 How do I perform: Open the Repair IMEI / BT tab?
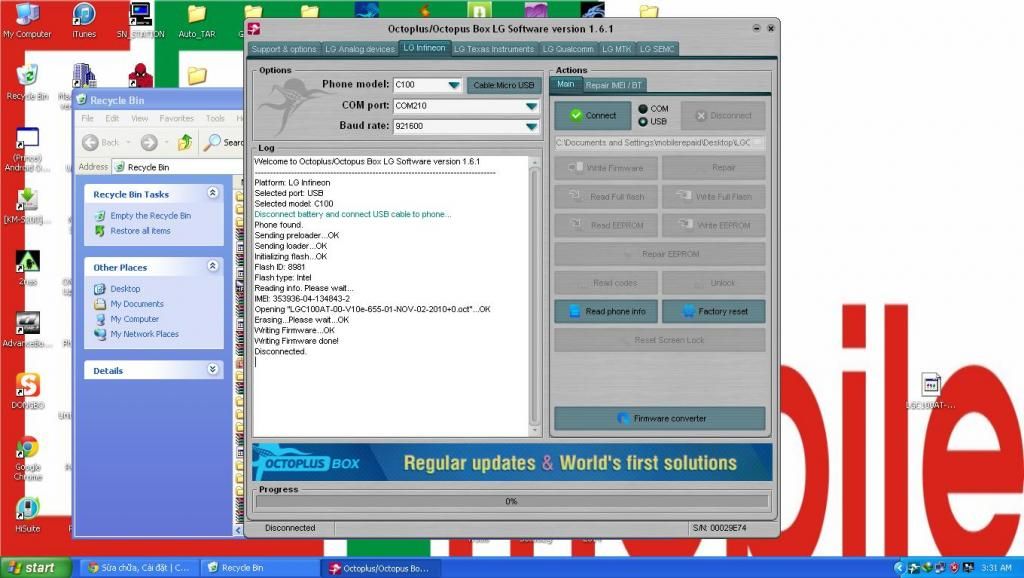click(x=613, y=85)
